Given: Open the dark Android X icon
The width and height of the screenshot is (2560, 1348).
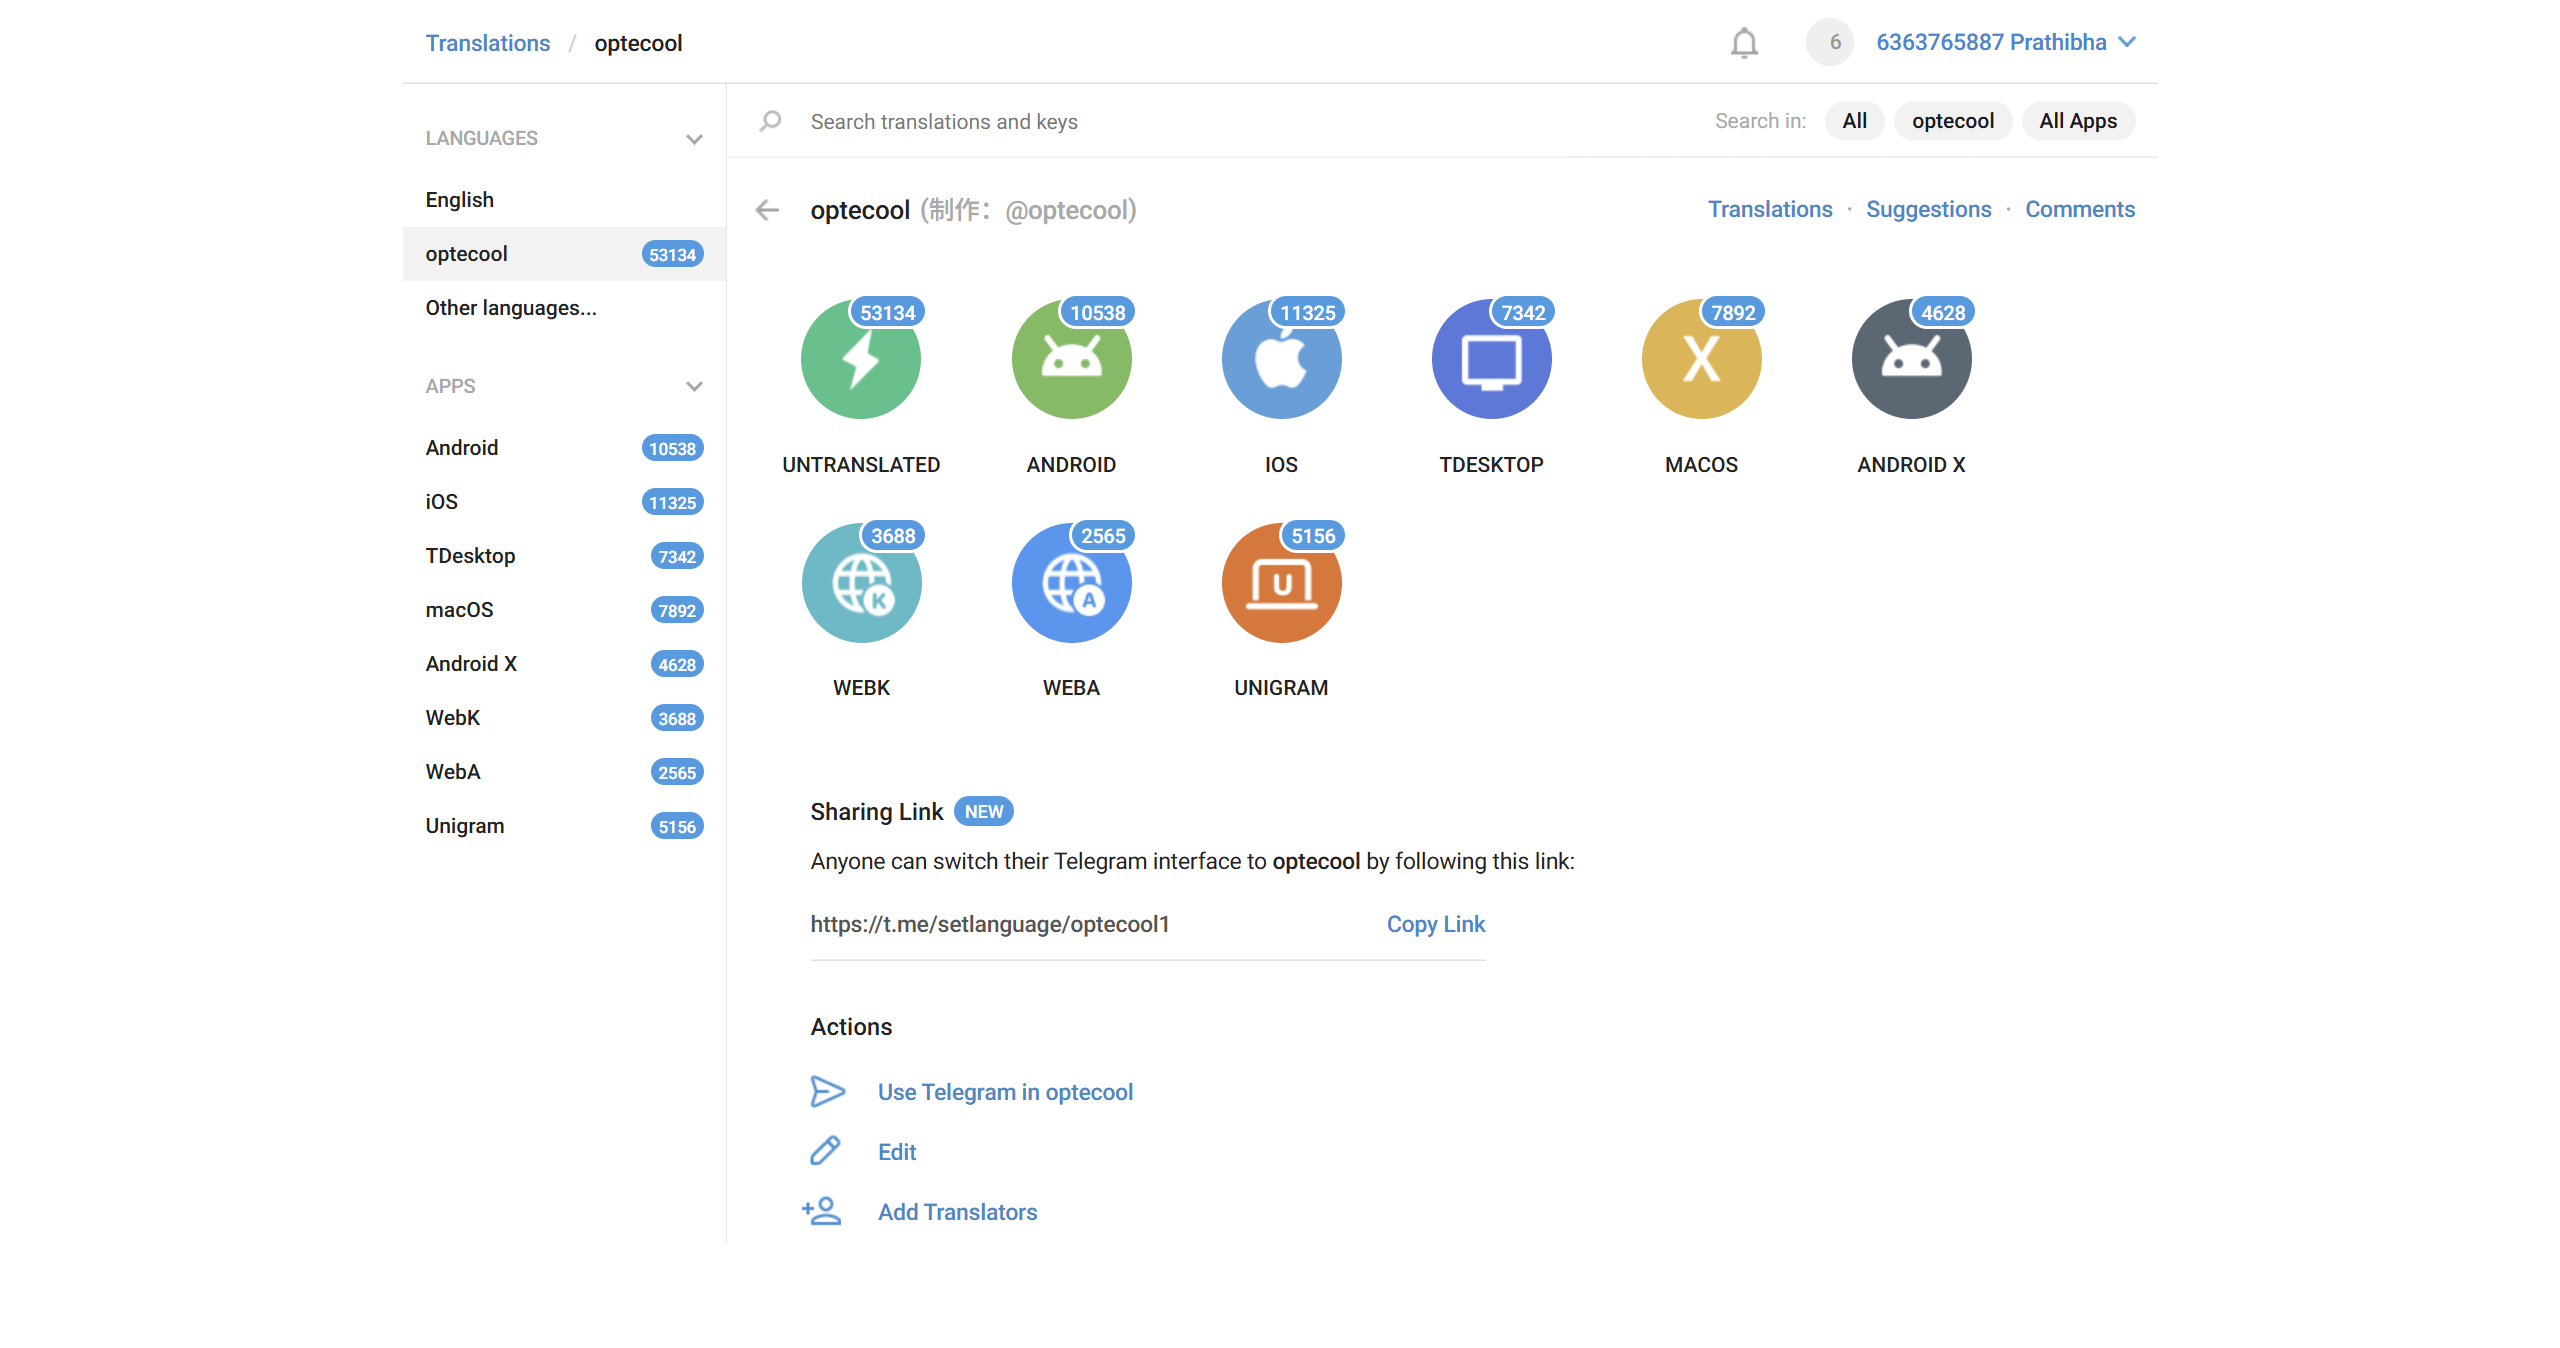Looking at the screenshot, I should click(1911, 360).
